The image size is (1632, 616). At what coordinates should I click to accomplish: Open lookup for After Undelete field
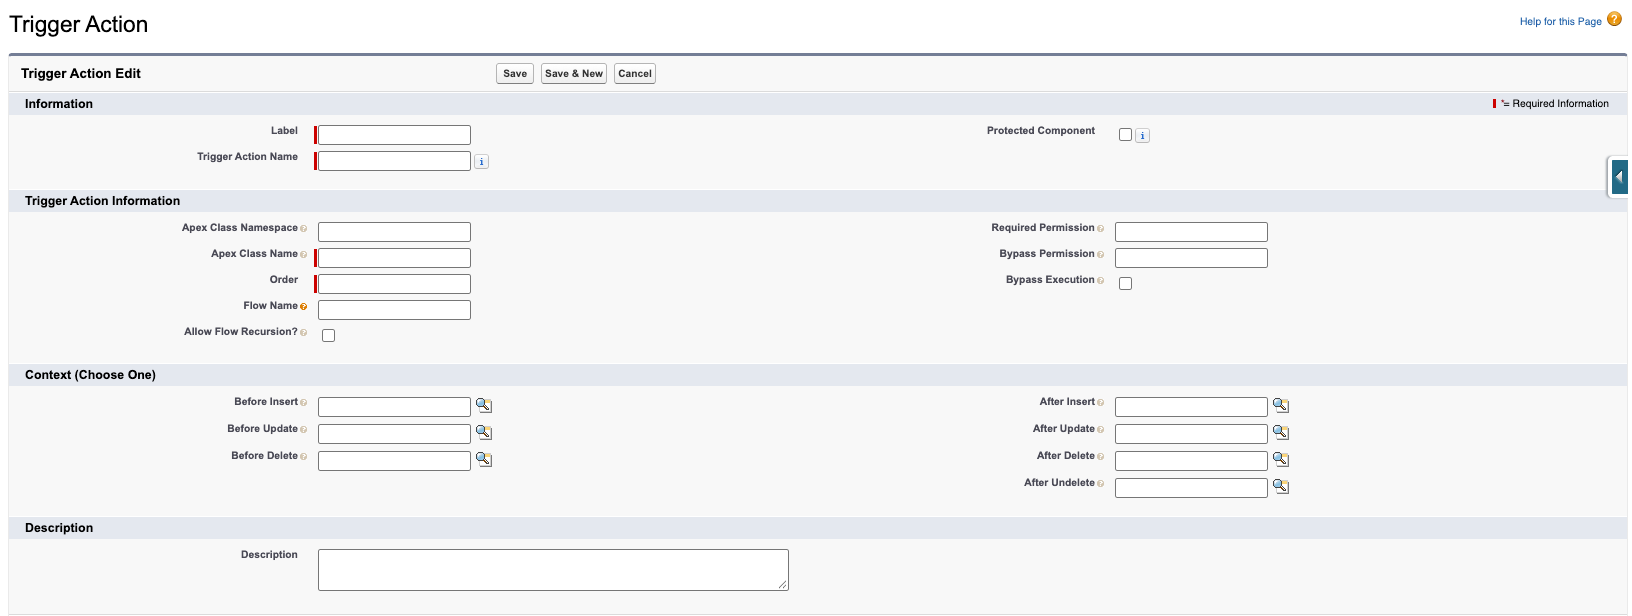[1281, 486]
